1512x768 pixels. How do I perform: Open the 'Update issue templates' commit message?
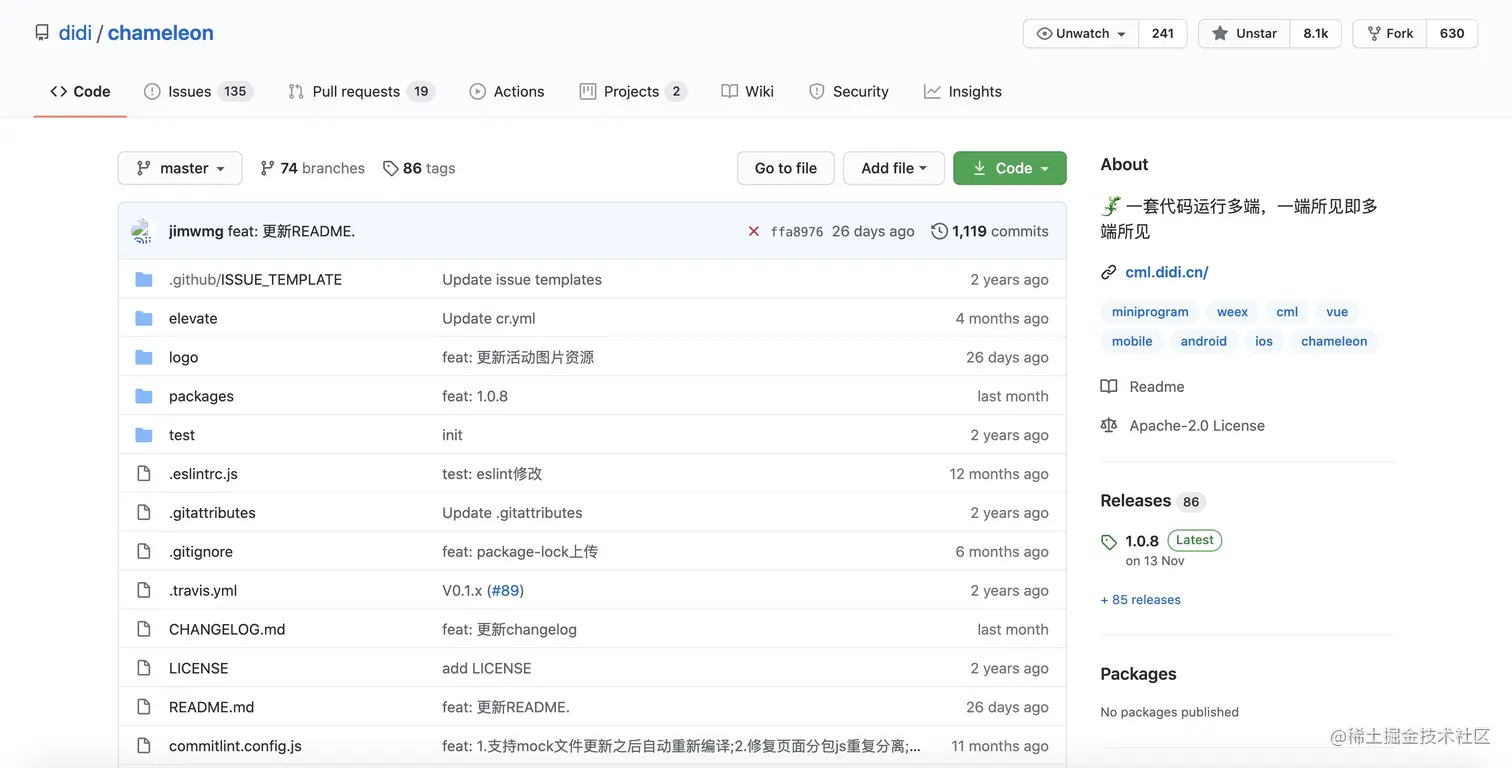(522, 279)
